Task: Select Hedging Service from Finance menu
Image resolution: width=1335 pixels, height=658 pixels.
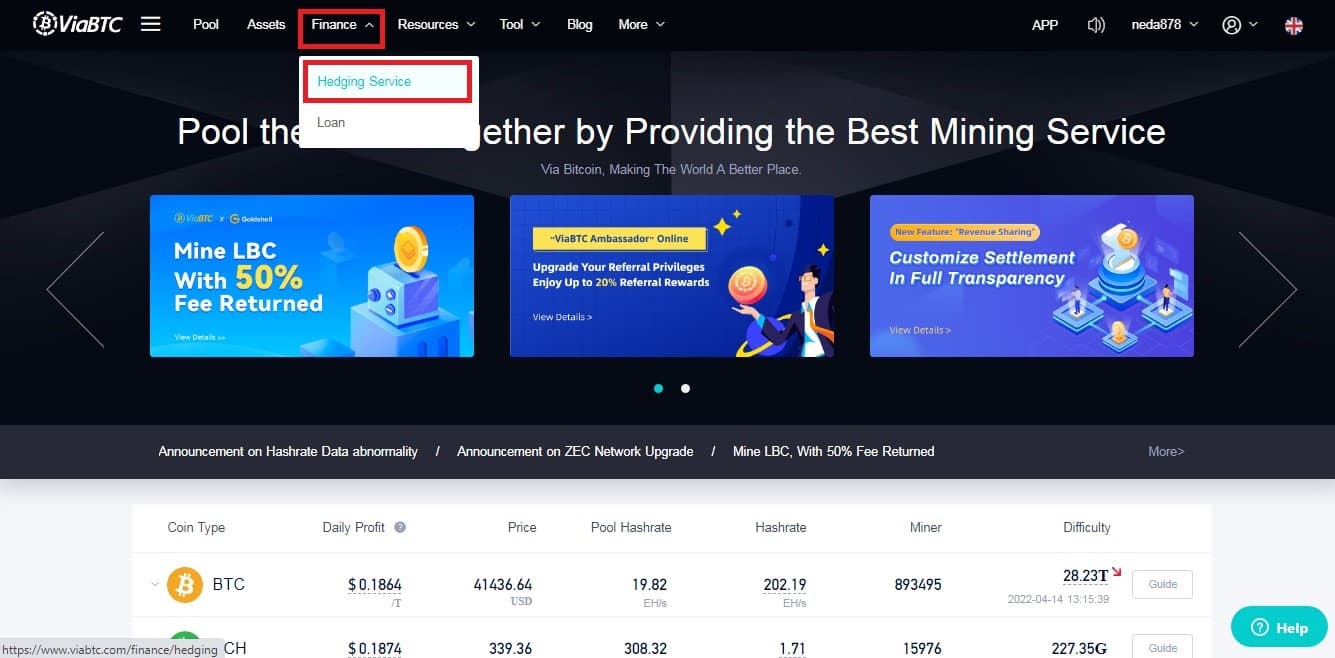Action: tap(387, 81)
